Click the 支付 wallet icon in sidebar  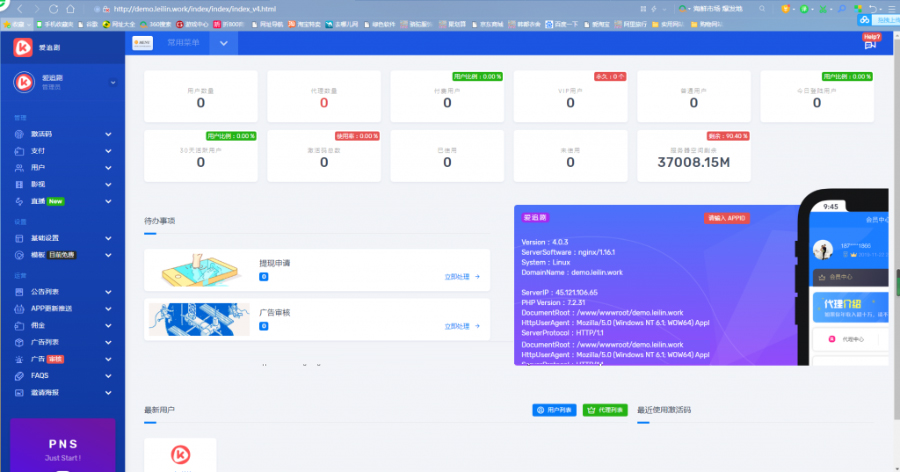[x=19, y=151]
